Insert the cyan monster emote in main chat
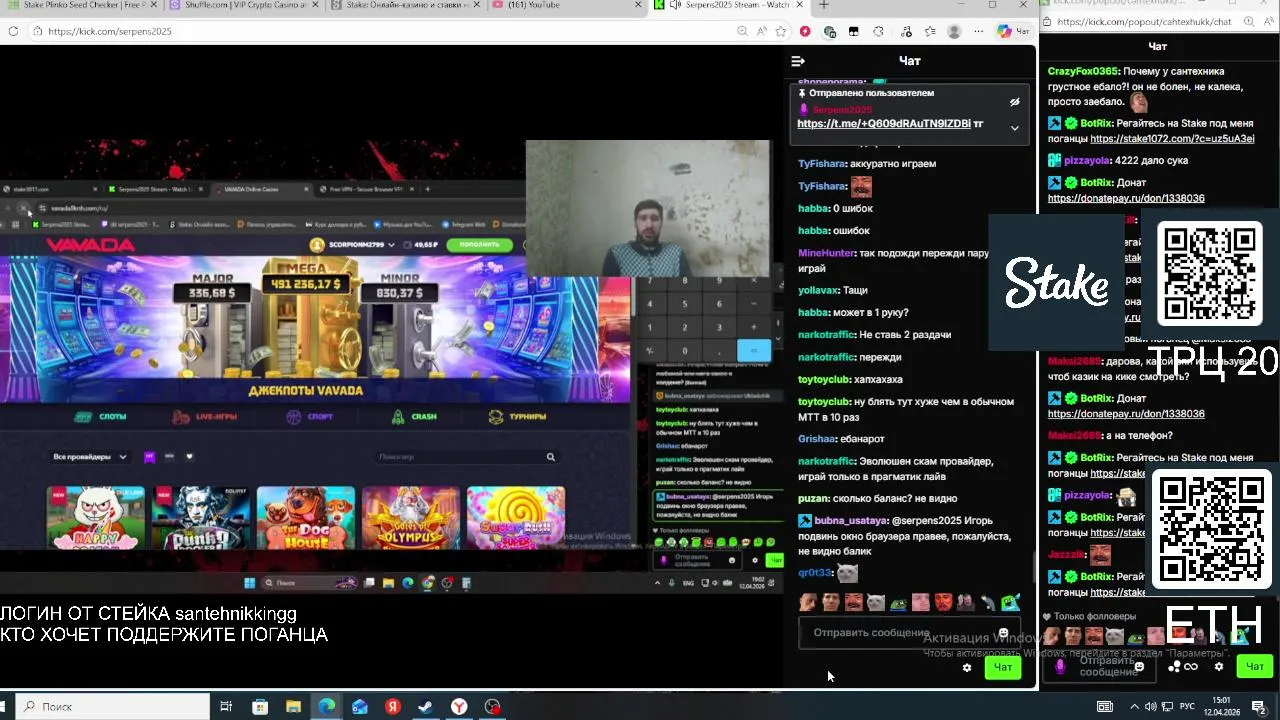The width and height of the screenshot is (1280, 720). [1010, 603]
